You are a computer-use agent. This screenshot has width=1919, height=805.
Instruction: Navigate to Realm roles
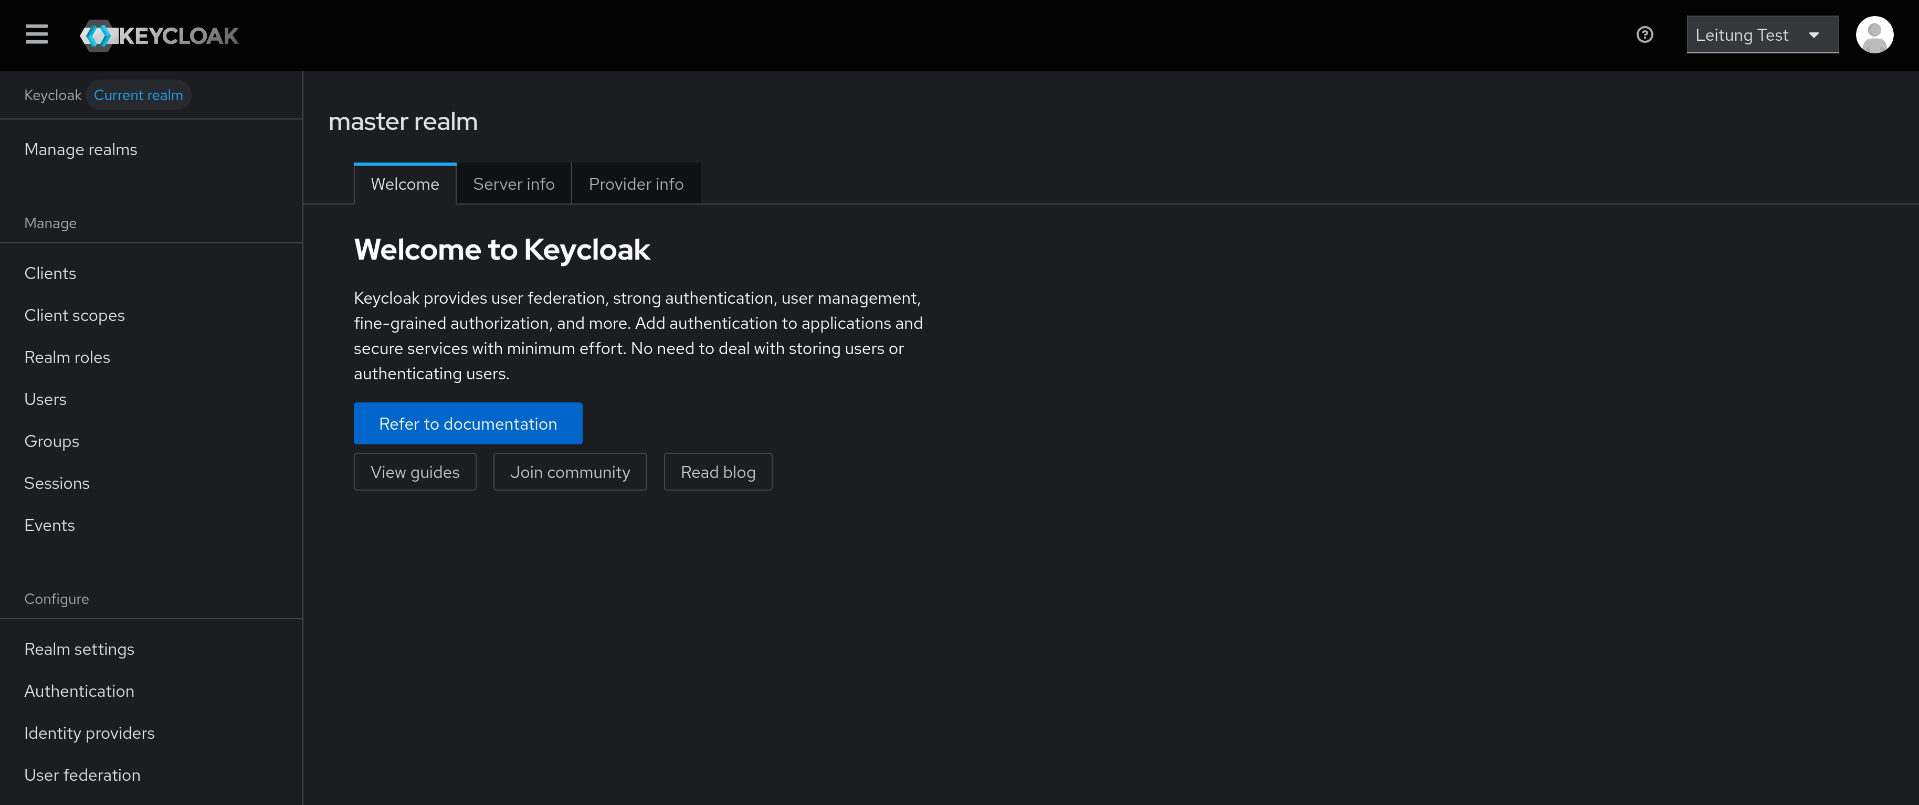click(151, 357)
